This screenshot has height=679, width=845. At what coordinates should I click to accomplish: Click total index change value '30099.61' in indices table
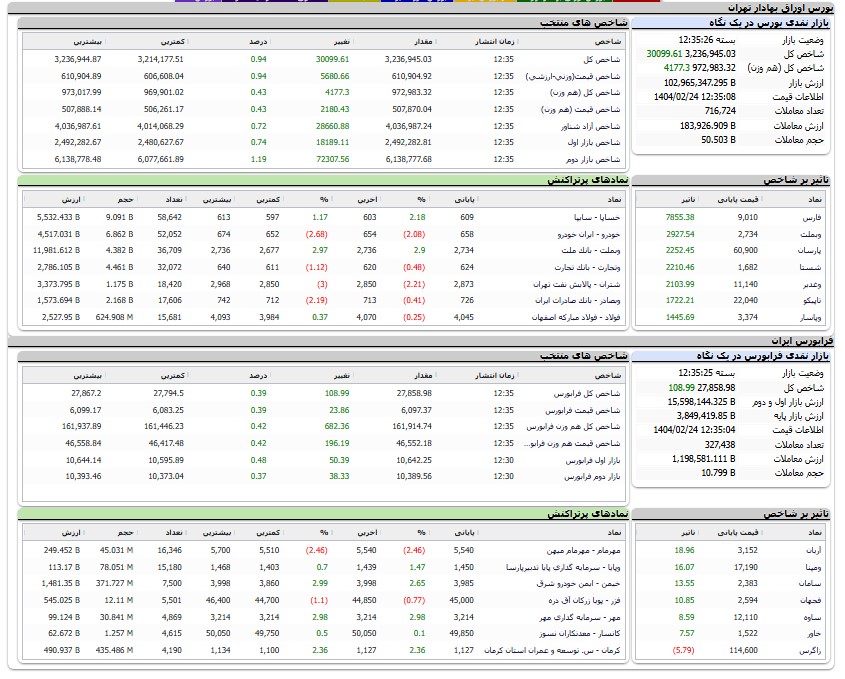[x=333, y=60]
